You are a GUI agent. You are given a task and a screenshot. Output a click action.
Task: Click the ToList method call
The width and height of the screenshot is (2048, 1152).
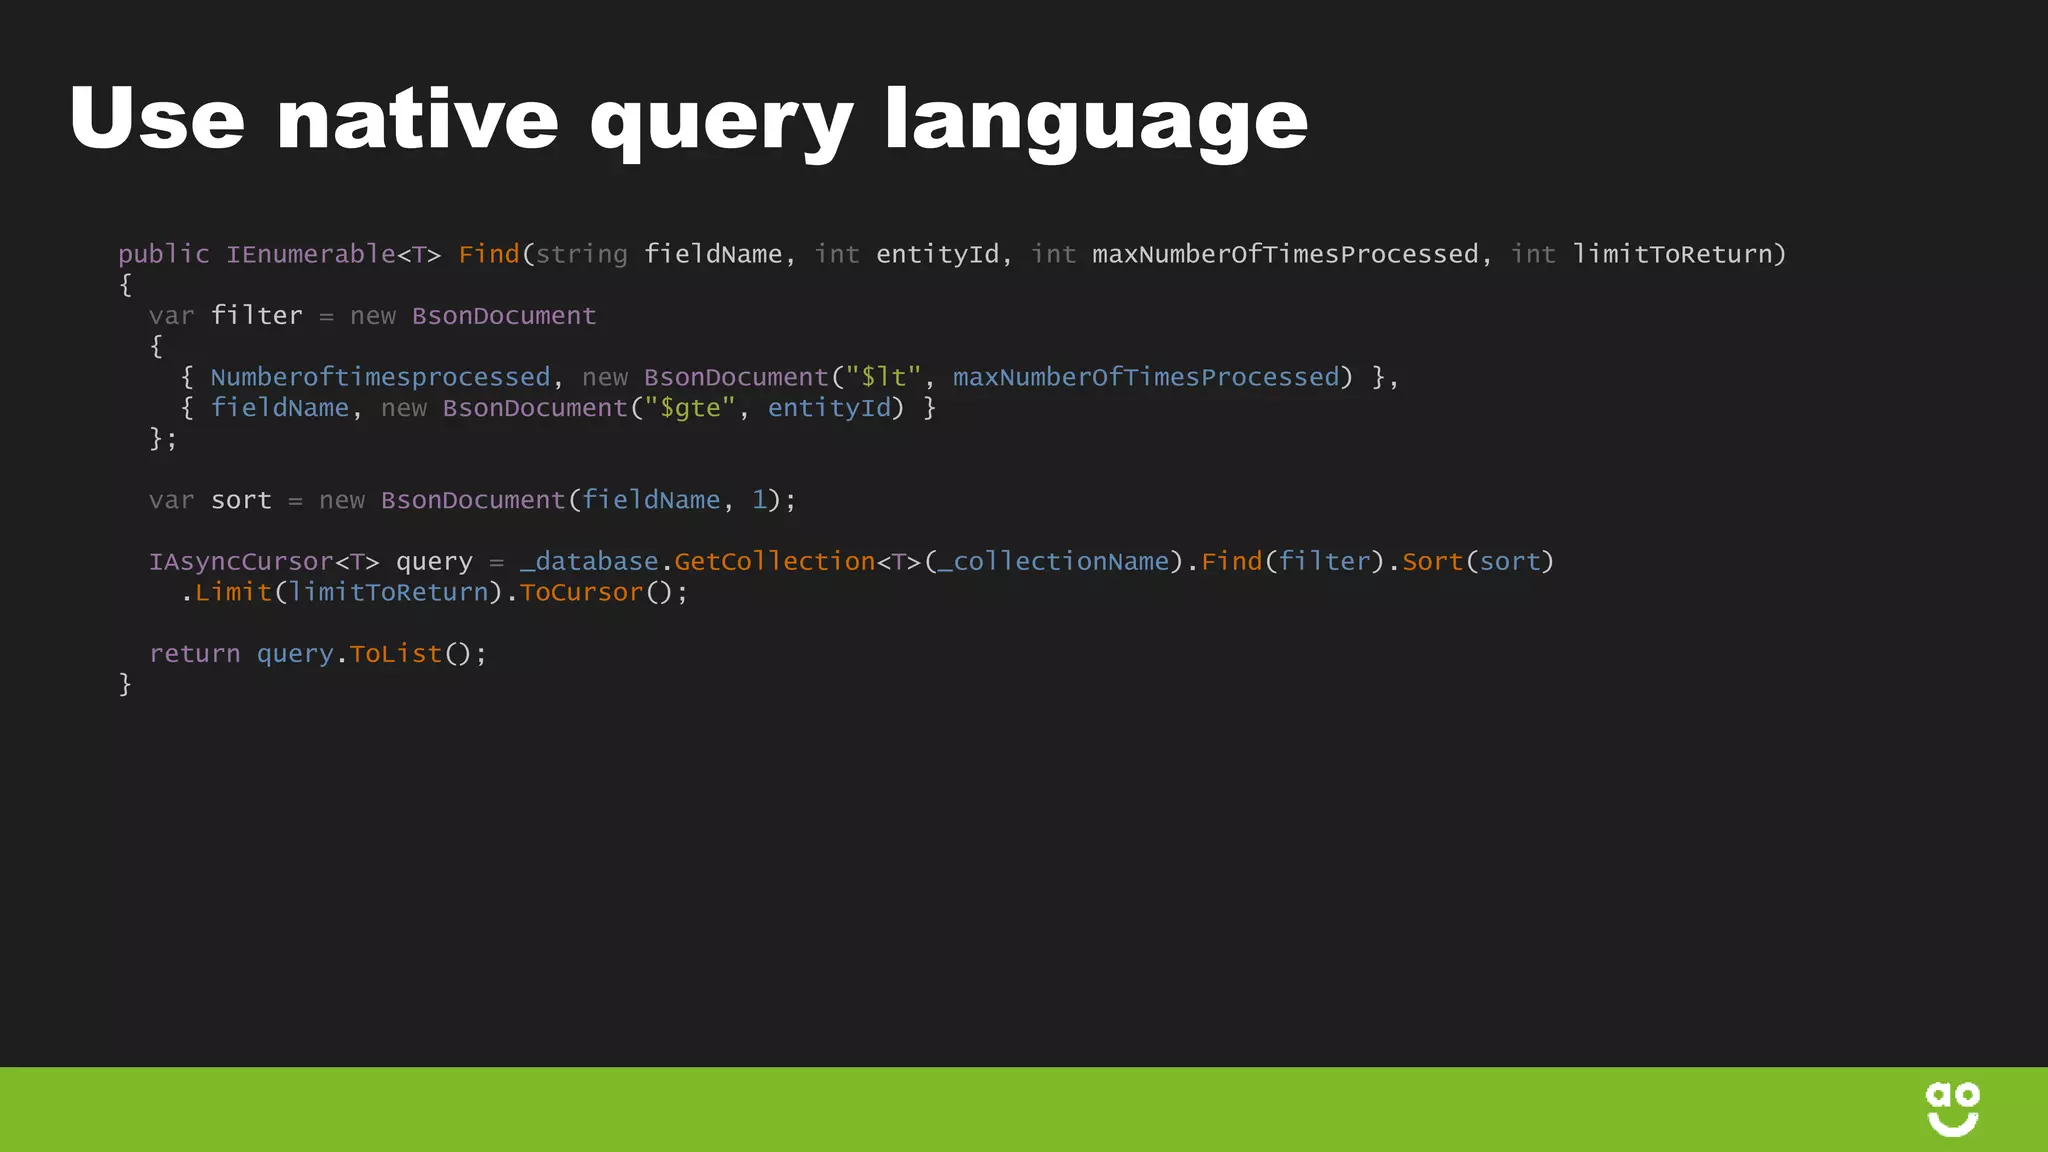(x=395, y=654)
